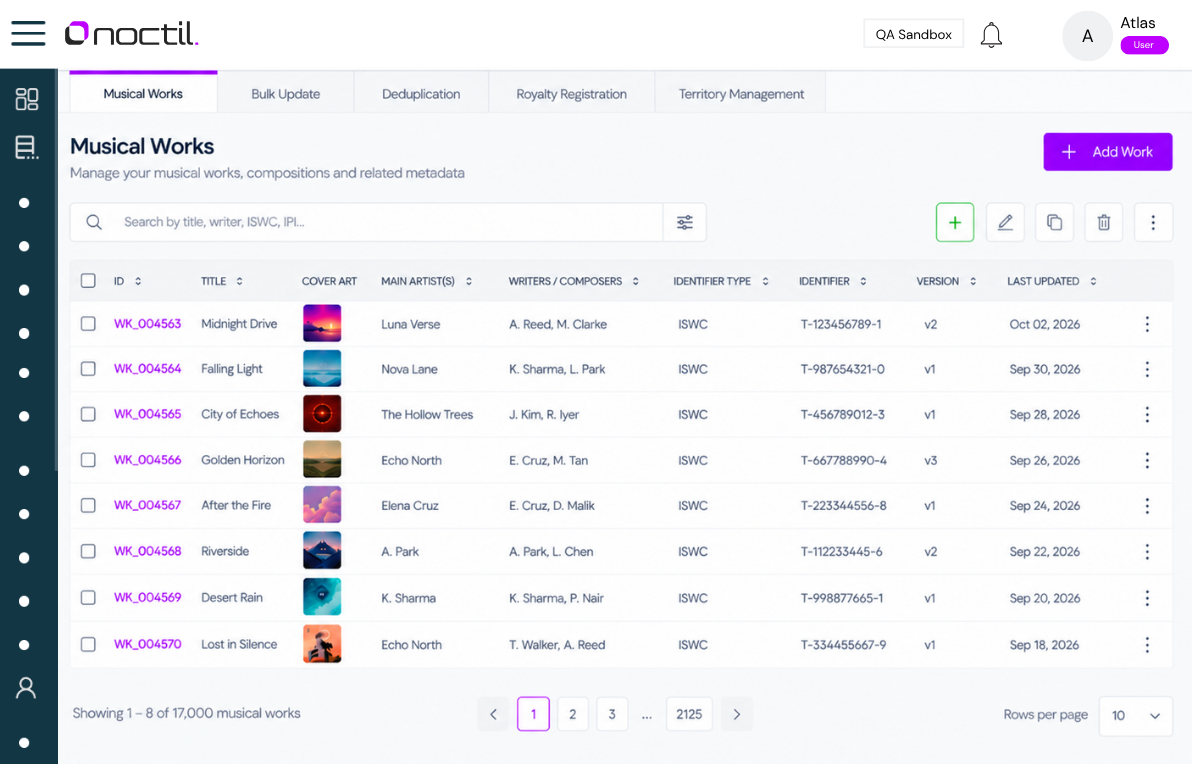
Task: Sort by Writers / Composers column
Action: coord(636,281)
